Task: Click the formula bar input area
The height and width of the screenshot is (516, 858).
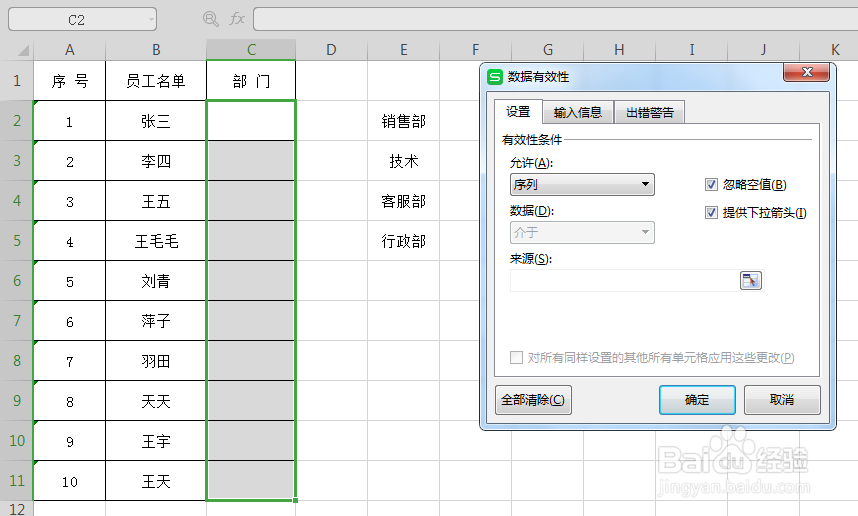Action: (555, 19)
